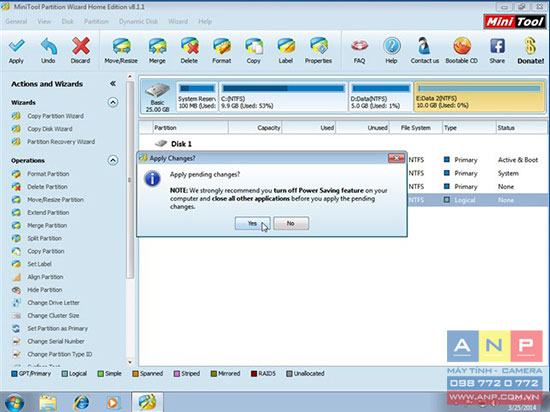The width and height of the screenshot is (550, 412).
Task: Open the media player taskbar icon
Action: click(113, 402)
